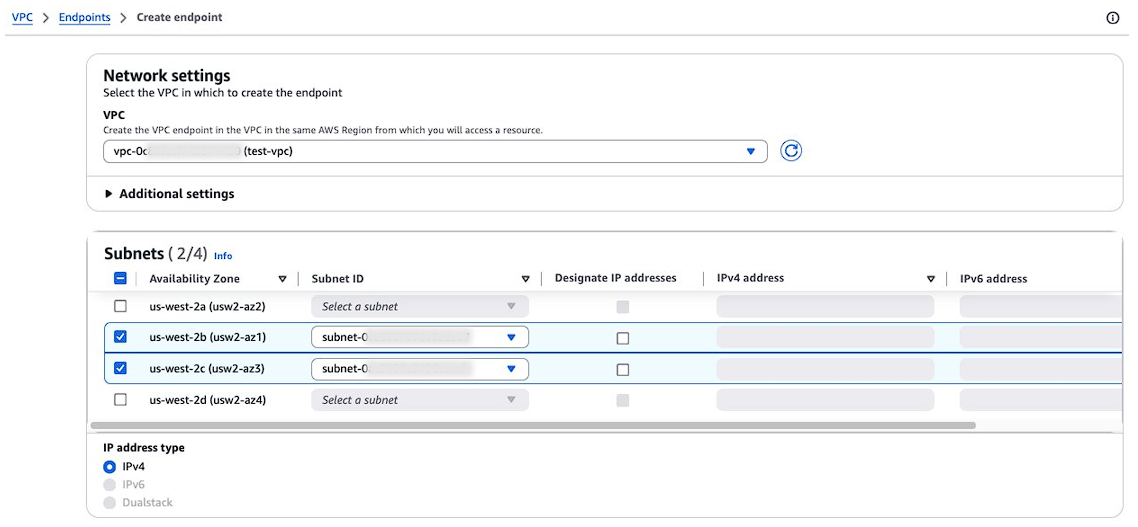
Task: Sort by Availability Zone column arrow
Action: click(x=282, y=279)
